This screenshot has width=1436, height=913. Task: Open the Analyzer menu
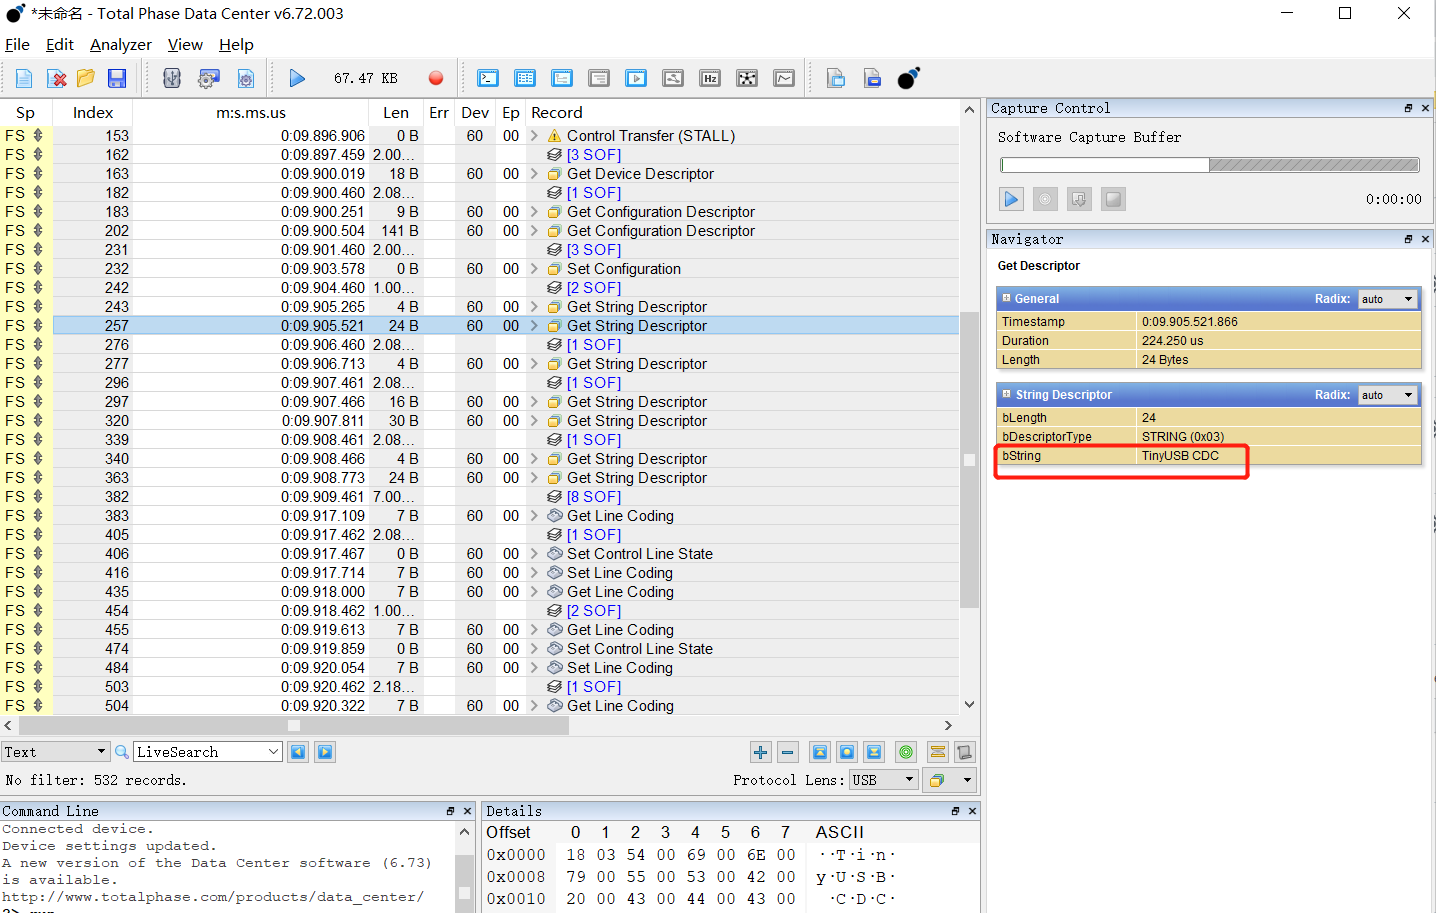tap(120, 45)
